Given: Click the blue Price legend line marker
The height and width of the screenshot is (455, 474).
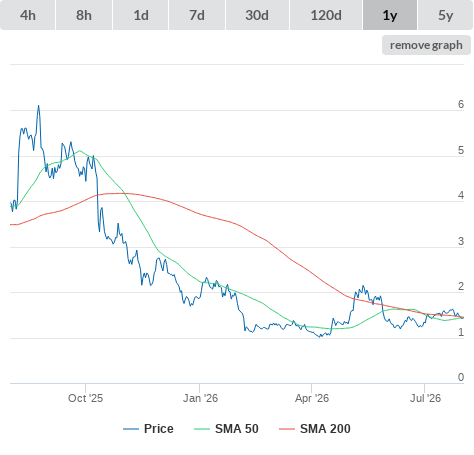Looking at the screenshot, I should [x=131, y=429].
